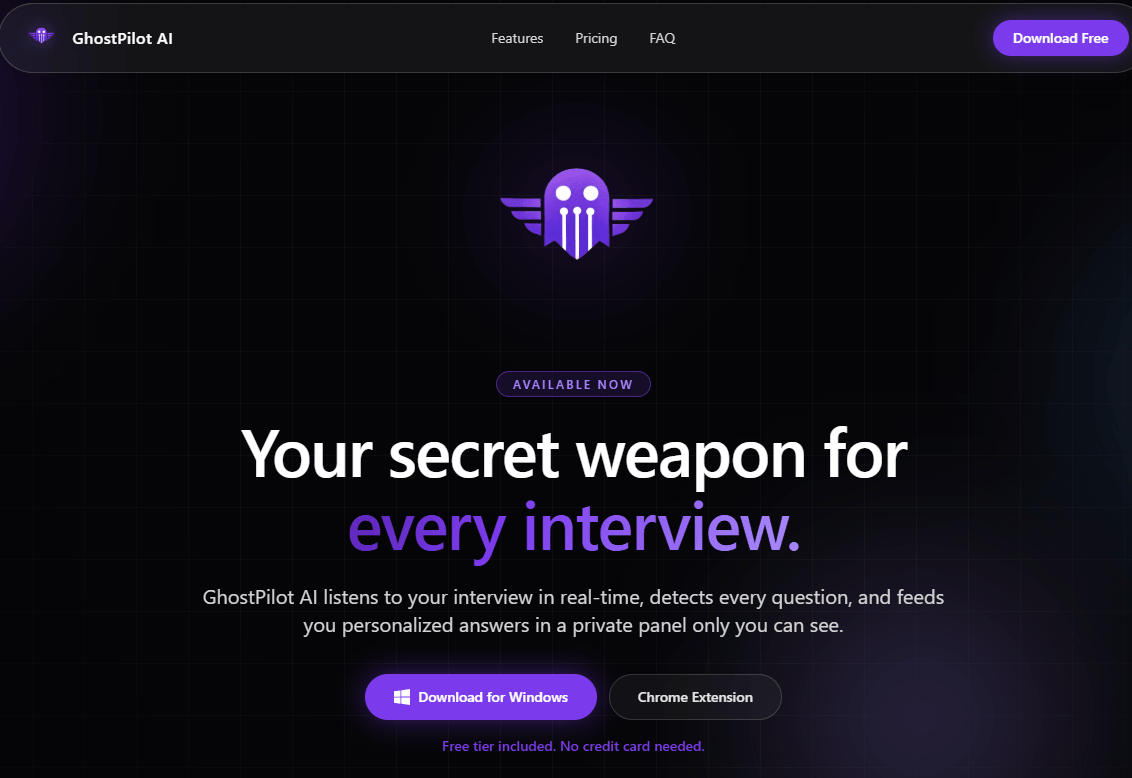Click the small ghost logo in navbar
This screenshot has width=1132, height=778.
click(41, 35)
